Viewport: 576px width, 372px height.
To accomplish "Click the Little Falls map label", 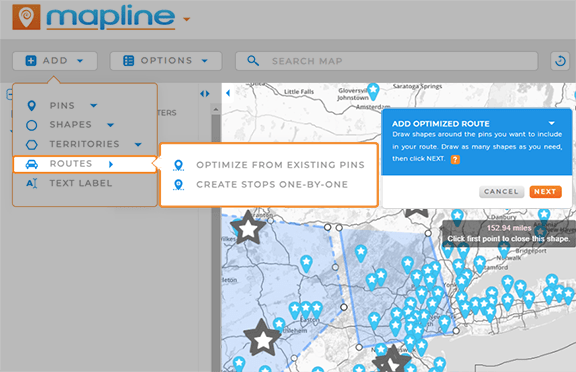I will coord(299,92).
